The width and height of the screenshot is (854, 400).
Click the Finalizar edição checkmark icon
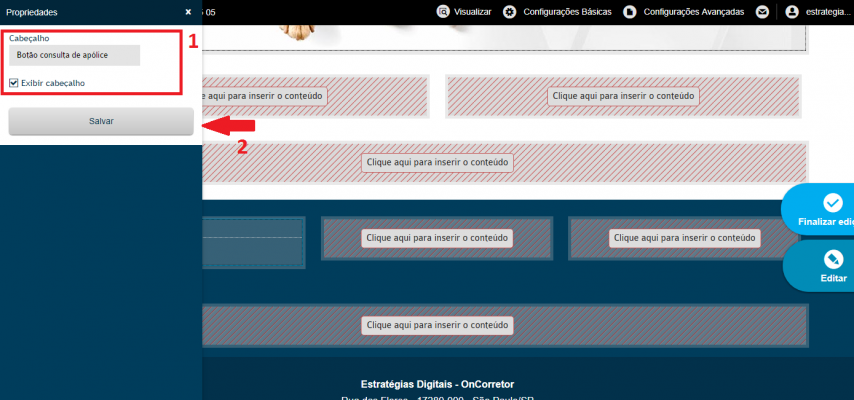click(832, 203)
